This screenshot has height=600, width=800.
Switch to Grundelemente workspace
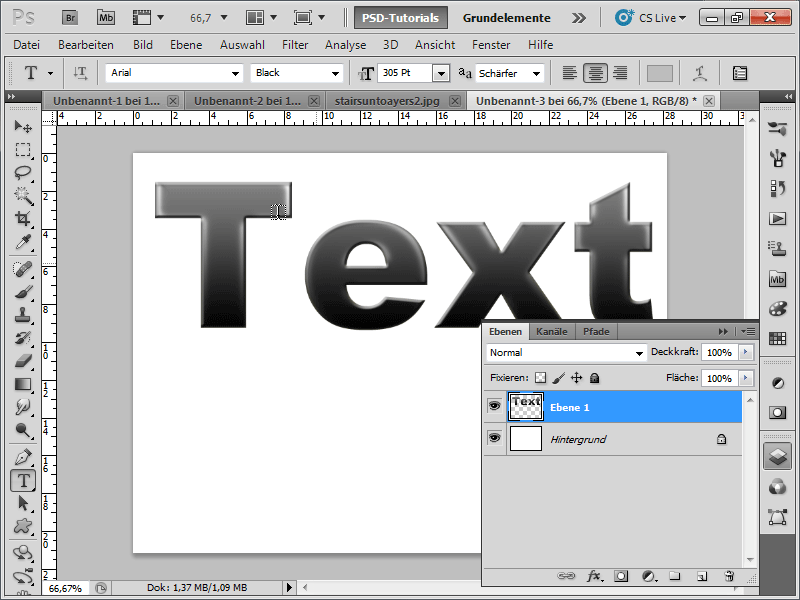(507, 18)
